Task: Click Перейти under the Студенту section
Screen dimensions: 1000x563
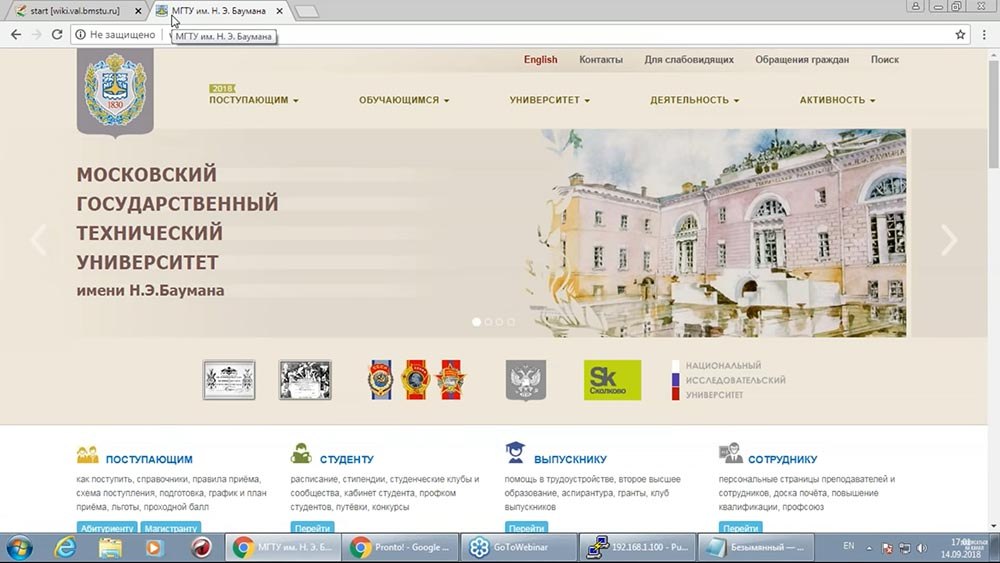Action: (x=312, y=528)
